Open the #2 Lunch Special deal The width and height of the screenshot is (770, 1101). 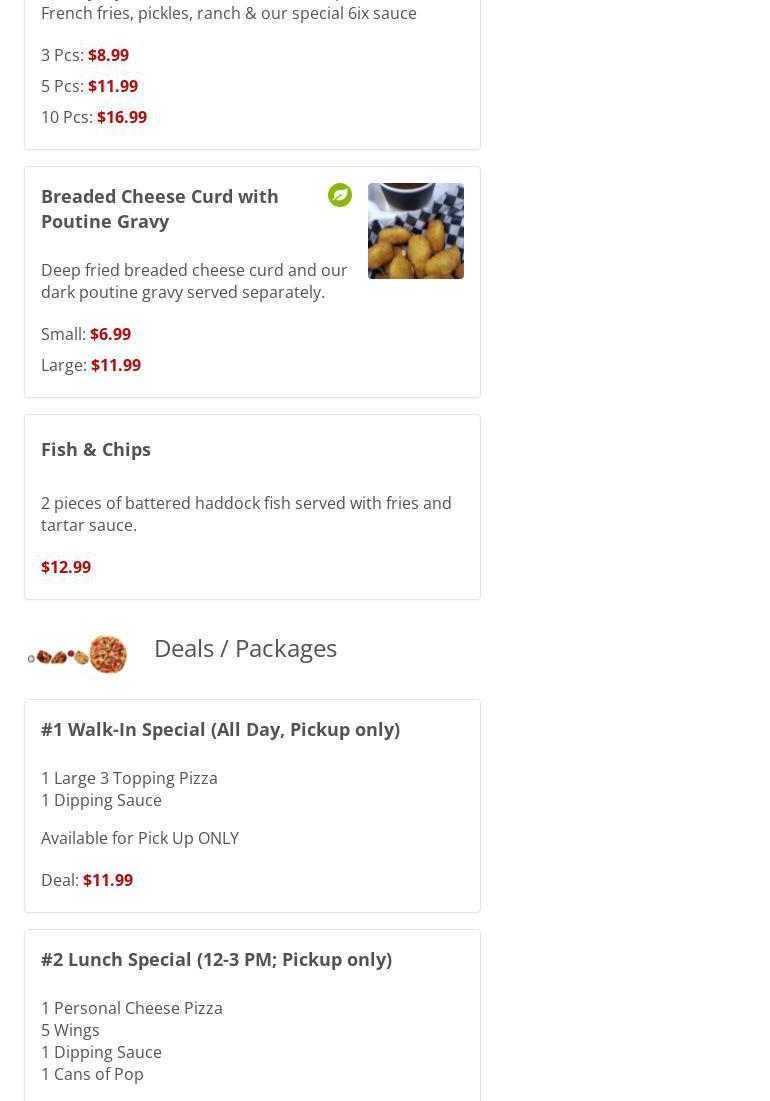(216, 959)
